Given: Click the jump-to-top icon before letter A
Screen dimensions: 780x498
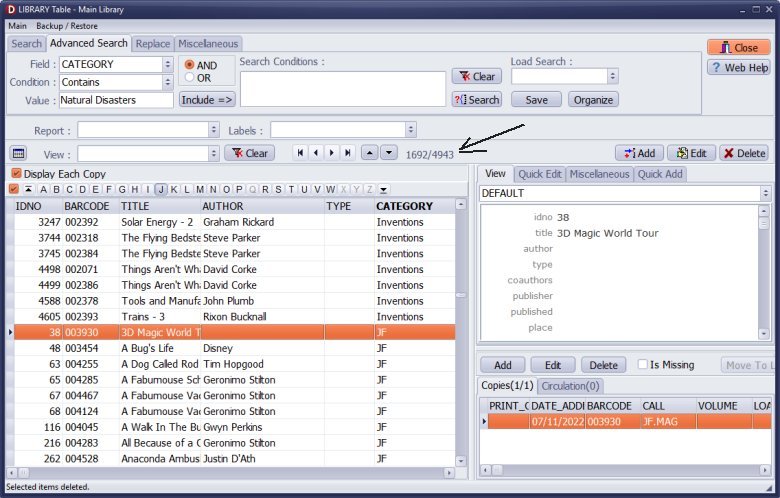Looking at the screenshot, I should [28, 189].
